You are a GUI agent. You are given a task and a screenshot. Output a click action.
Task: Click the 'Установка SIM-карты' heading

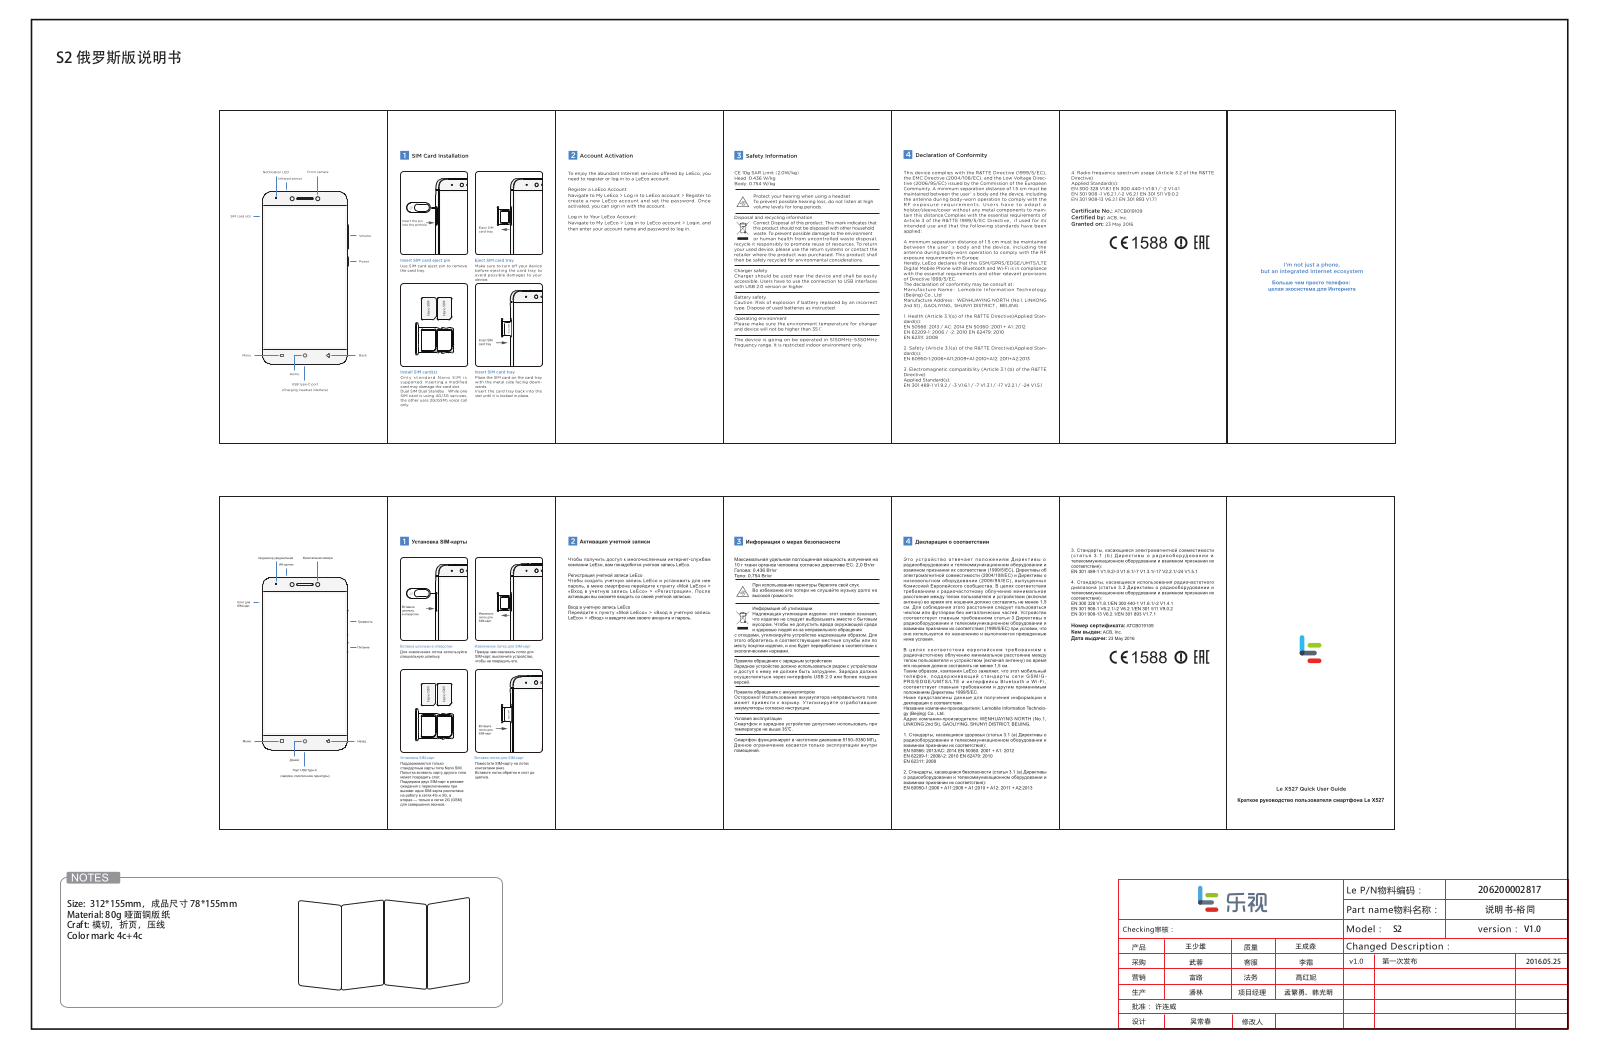439,542
